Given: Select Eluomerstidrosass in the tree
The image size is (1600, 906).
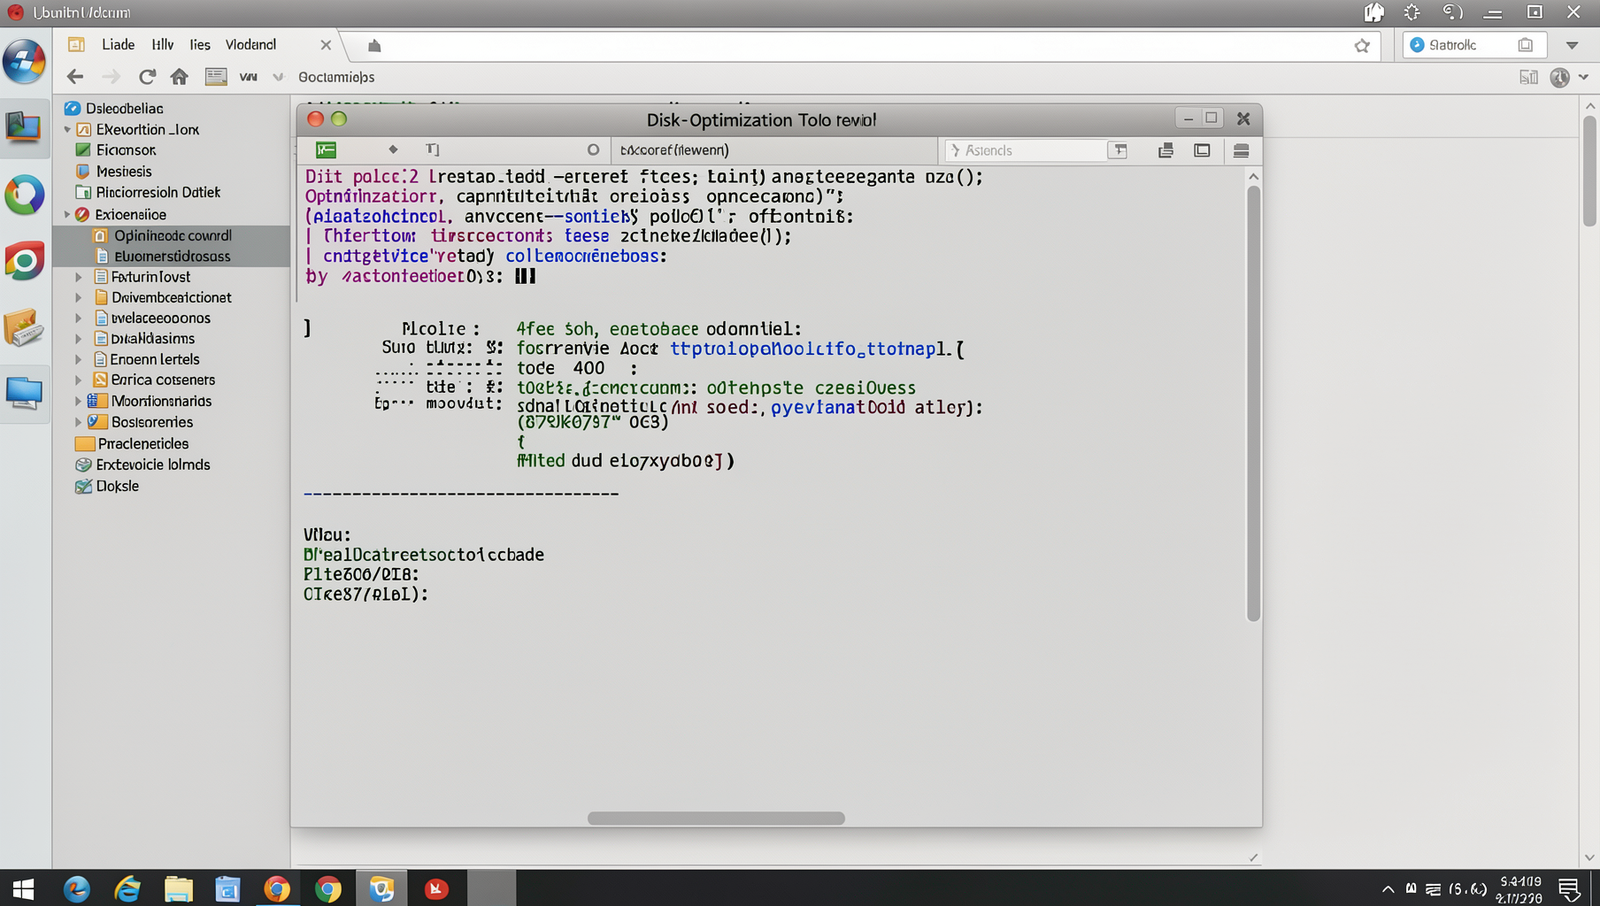Looking at the screenshot, I should [172, 256].
